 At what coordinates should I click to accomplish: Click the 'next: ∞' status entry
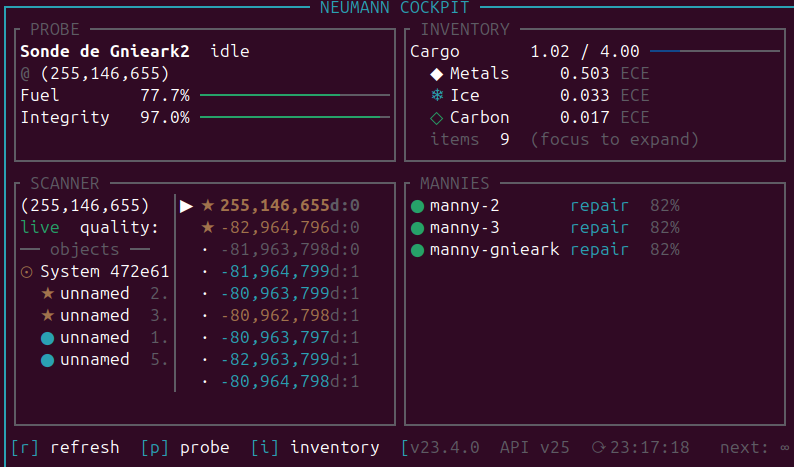click(755, 448)
